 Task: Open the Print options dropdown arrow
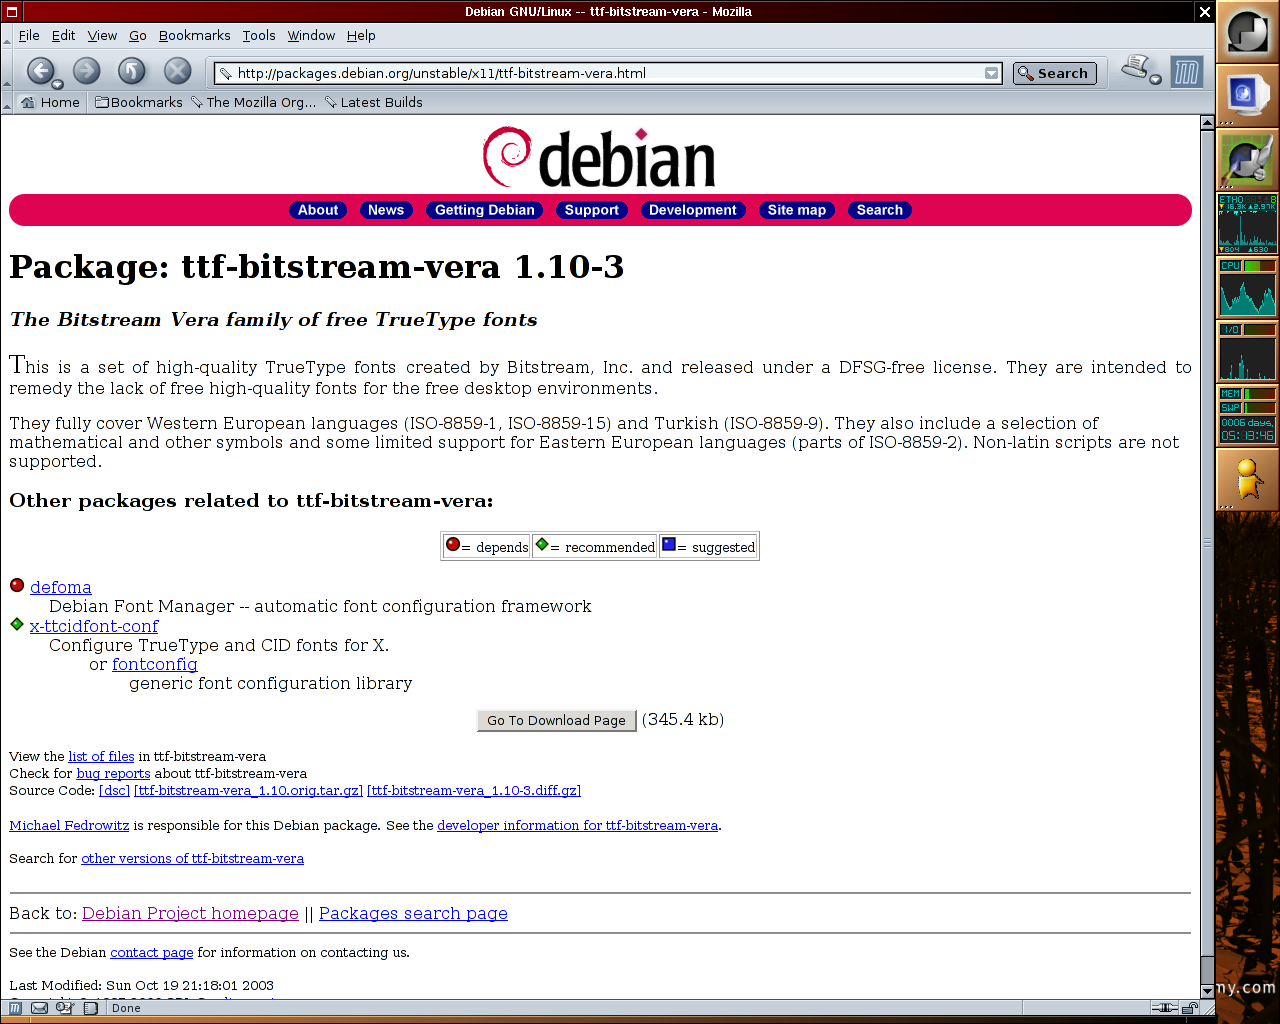point(1155,80)
